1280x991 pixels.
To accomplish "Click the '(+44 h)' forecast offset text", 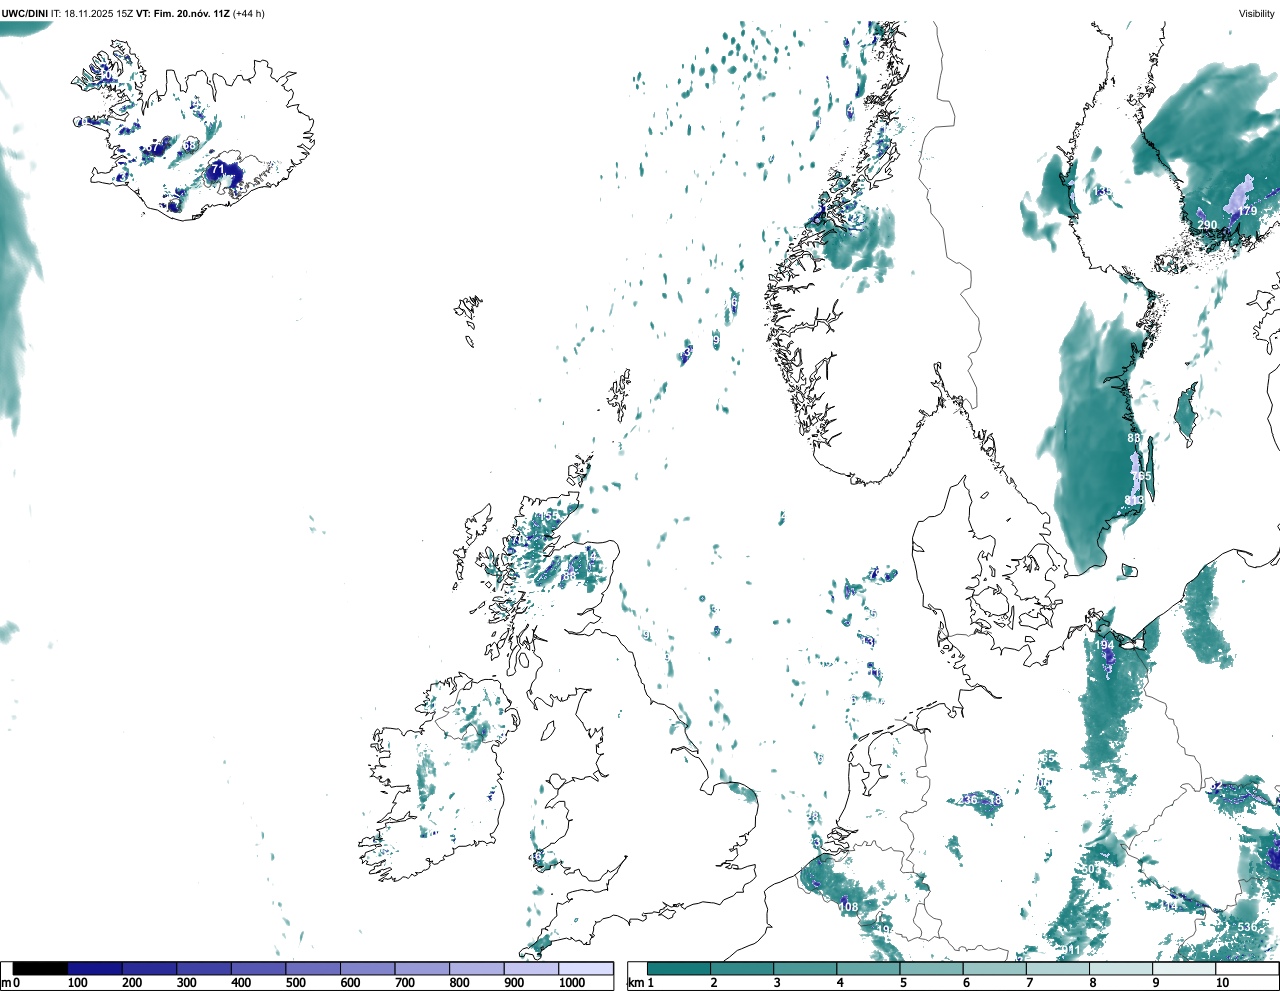I will click(x=249, y=13).
